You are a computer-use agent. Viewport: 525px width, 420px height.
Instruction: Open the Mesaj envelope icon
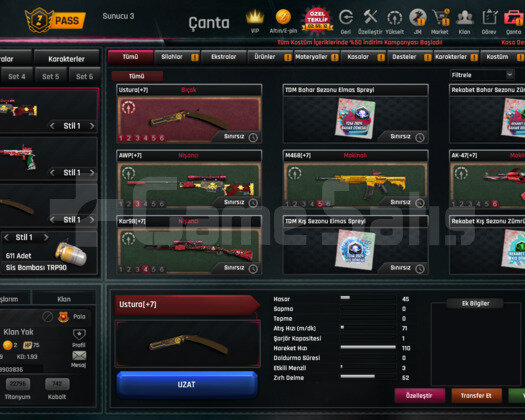click(x=79, y=355)
